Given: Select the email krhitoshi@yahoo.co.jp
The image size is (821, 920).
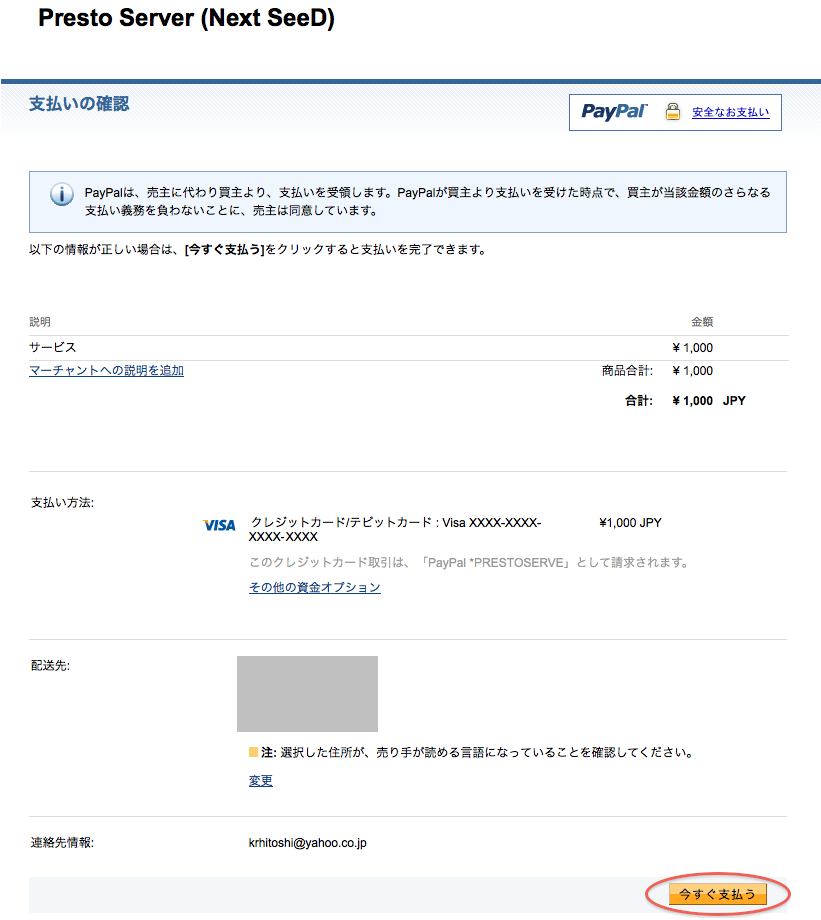Looking at the screenshot, I should [308, 843].
